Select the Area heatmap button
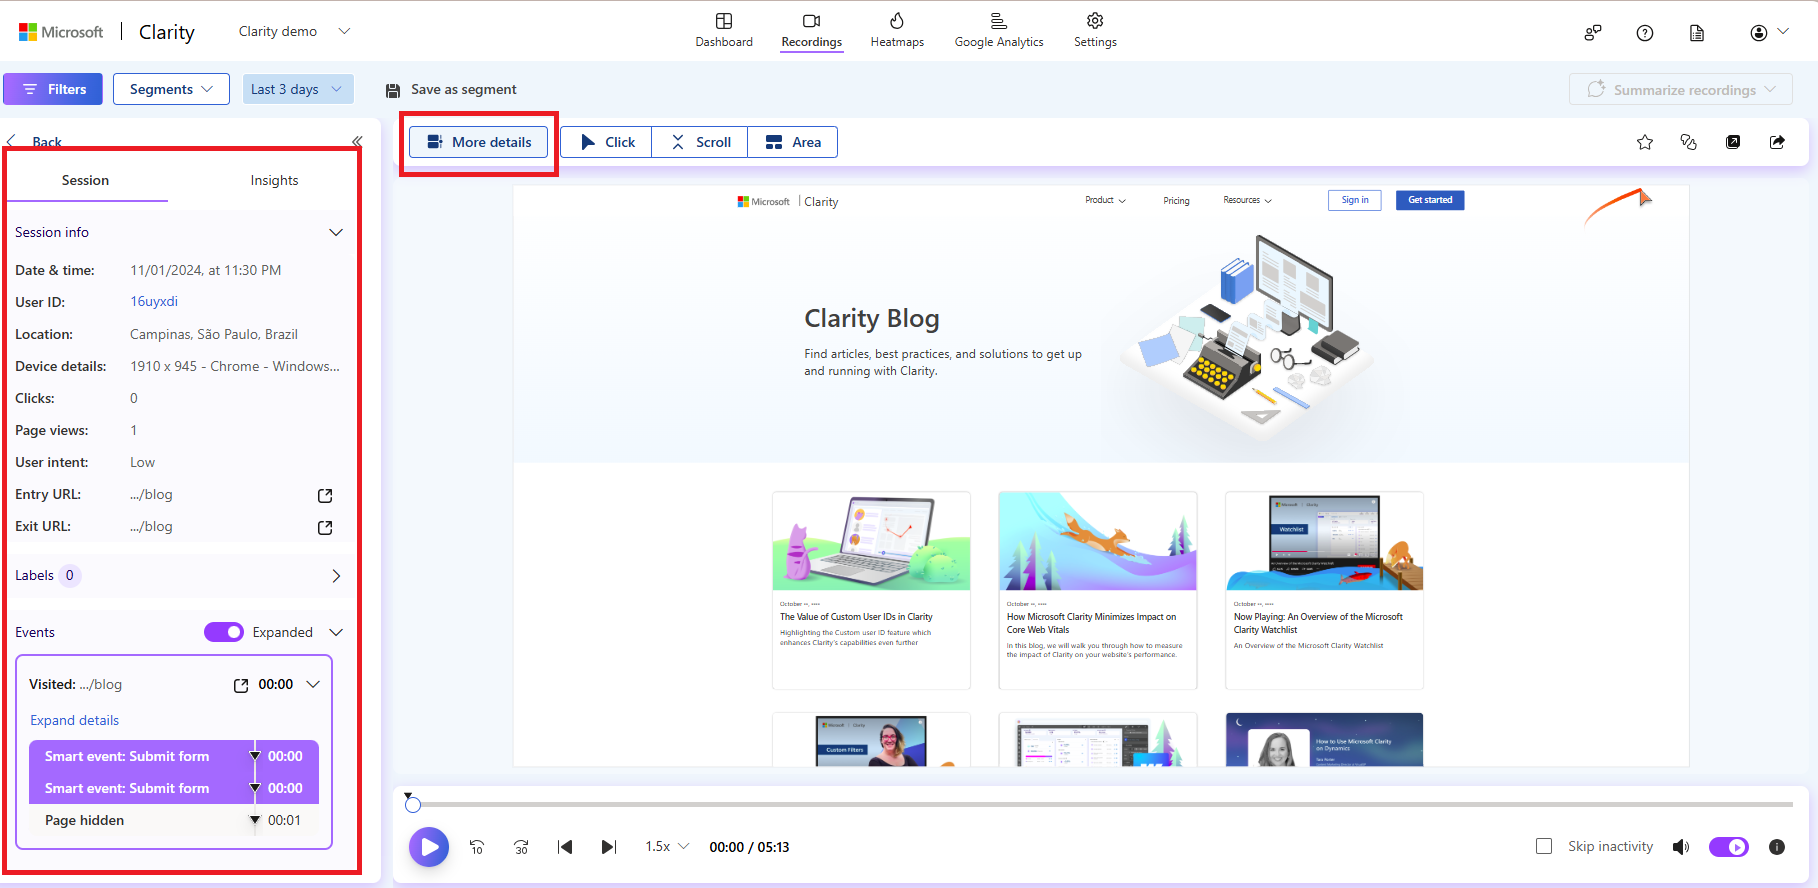Screen dimensions: 1818x888 coord(793,142)
